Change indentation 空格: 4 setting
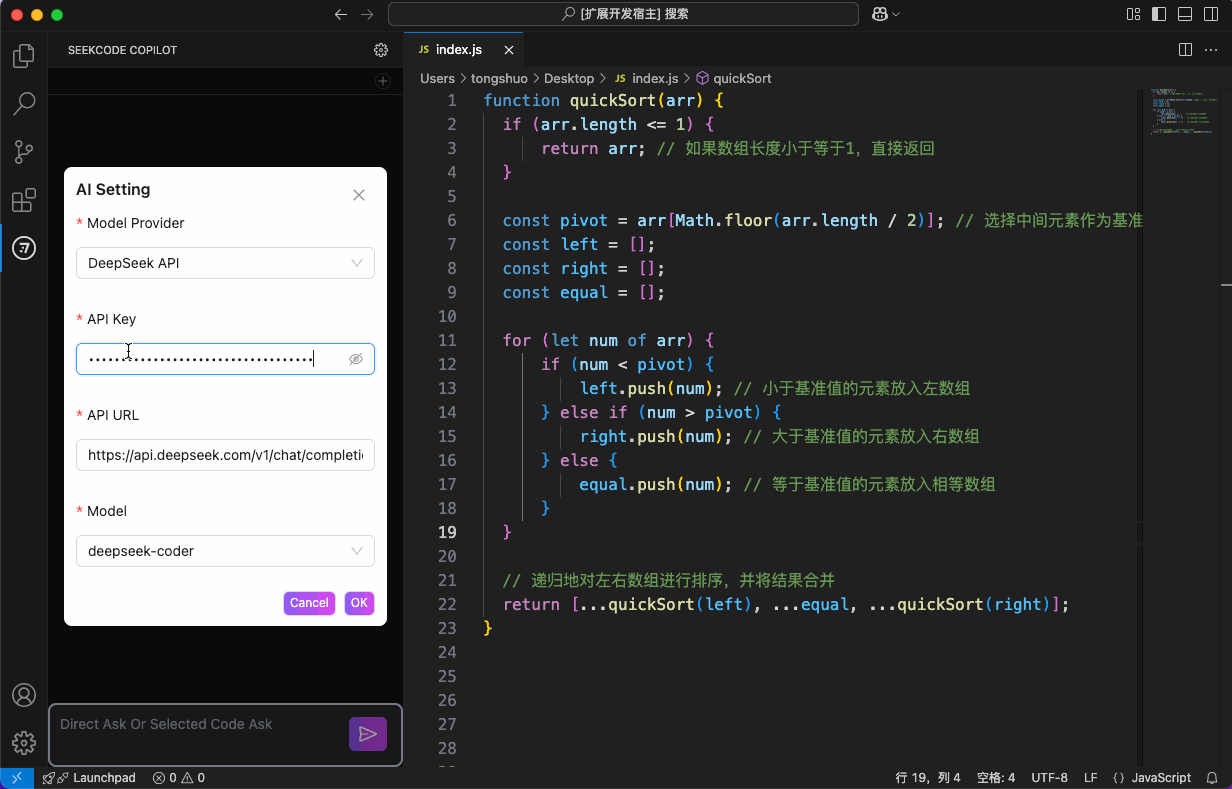Image resolution: width=1232 pixels, height=789 pixels. click(996, 778)
